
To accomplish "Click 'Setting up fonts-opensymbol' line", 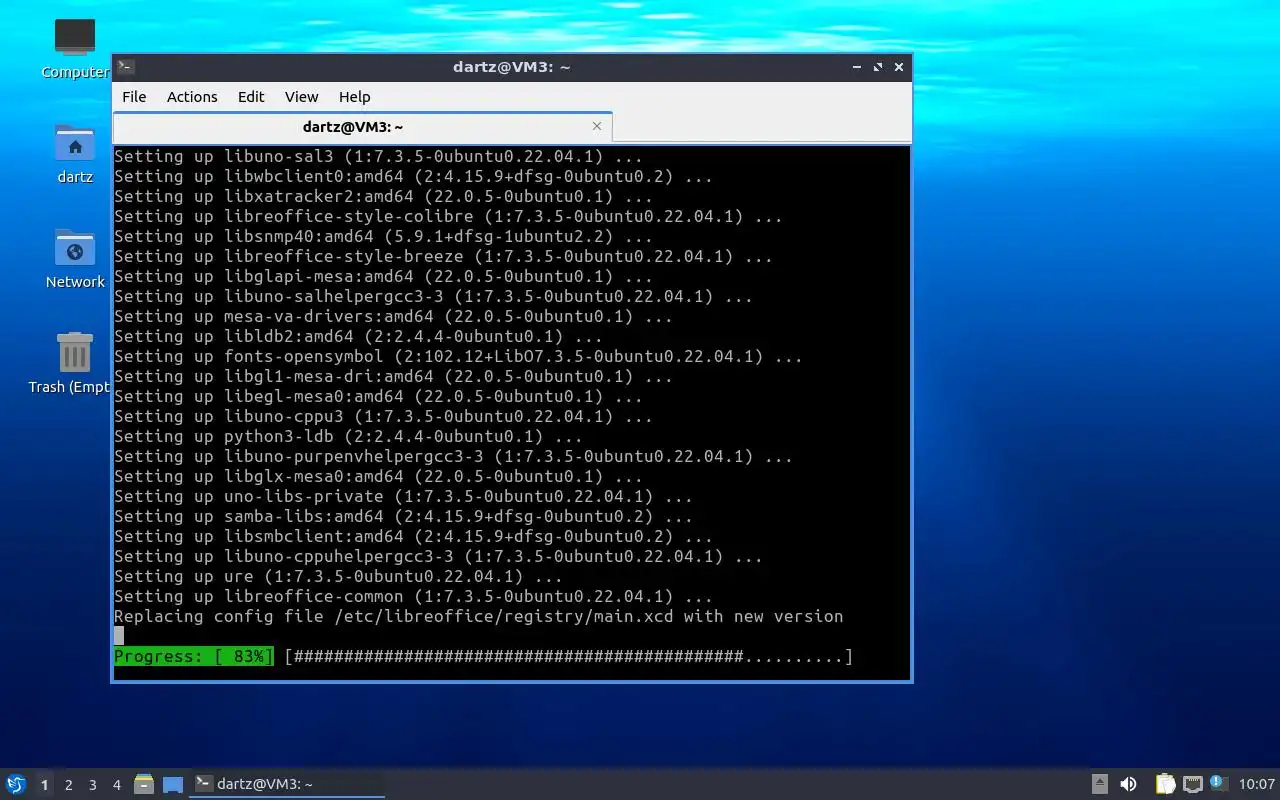I will (x=459, y=357).
